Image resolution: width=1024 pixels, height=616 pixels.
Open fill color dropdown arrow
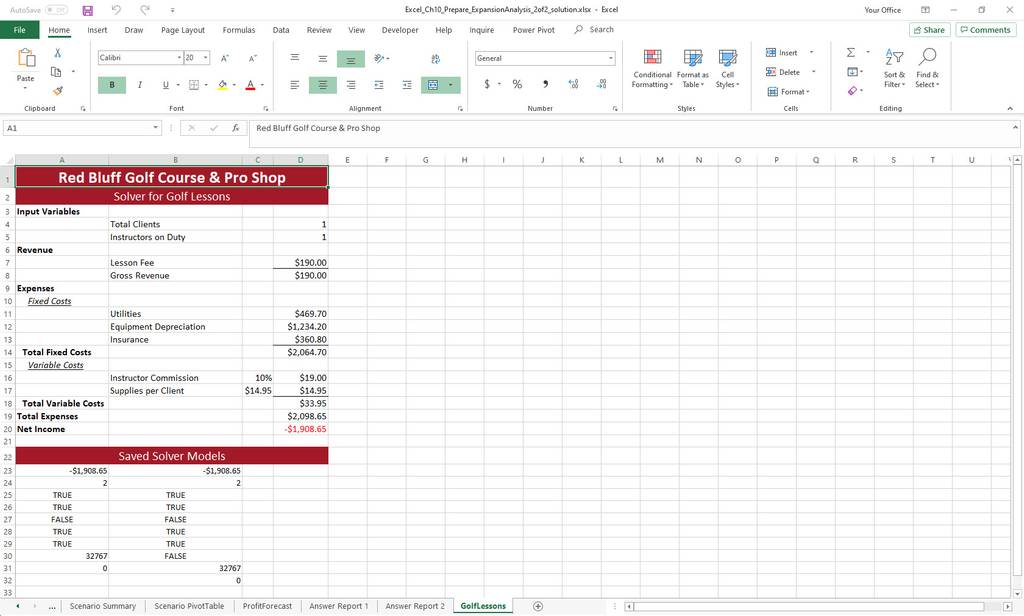234,85
